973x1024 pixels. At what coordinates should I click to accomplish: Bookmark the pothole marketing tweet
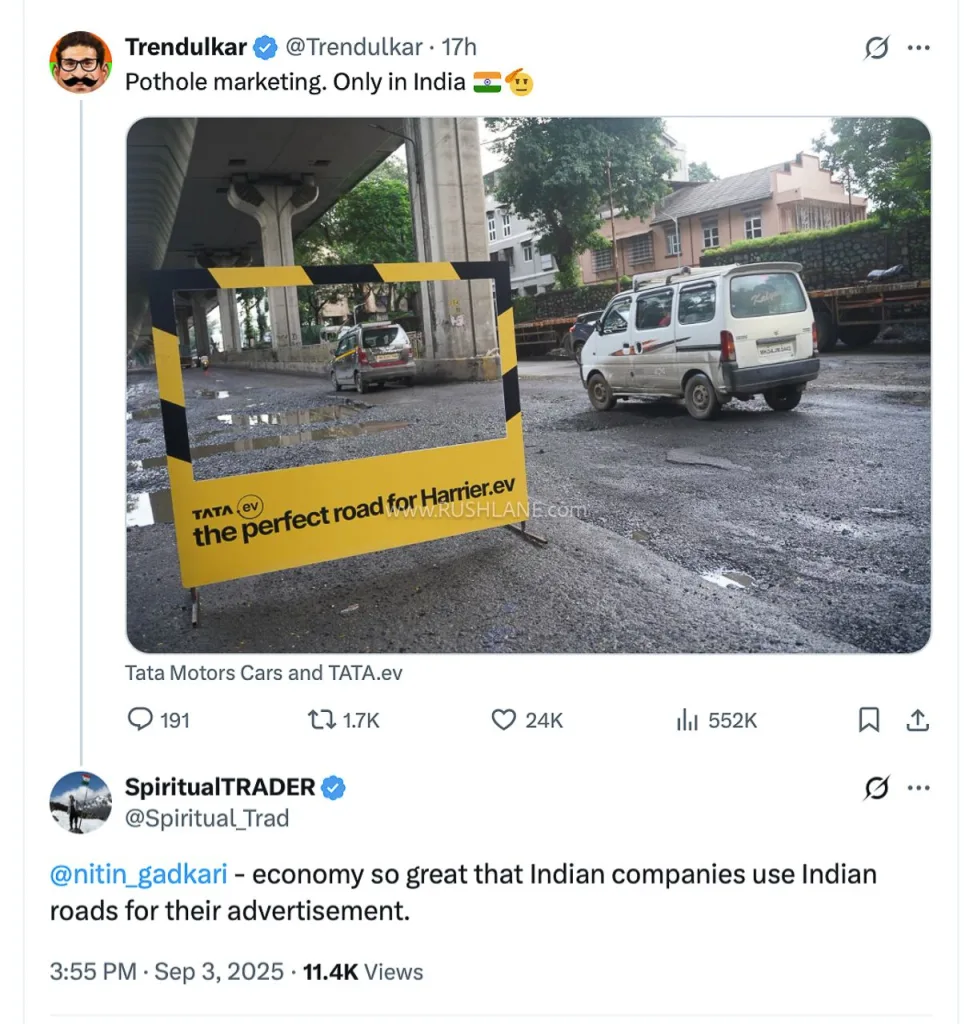(x=869, y=719)
